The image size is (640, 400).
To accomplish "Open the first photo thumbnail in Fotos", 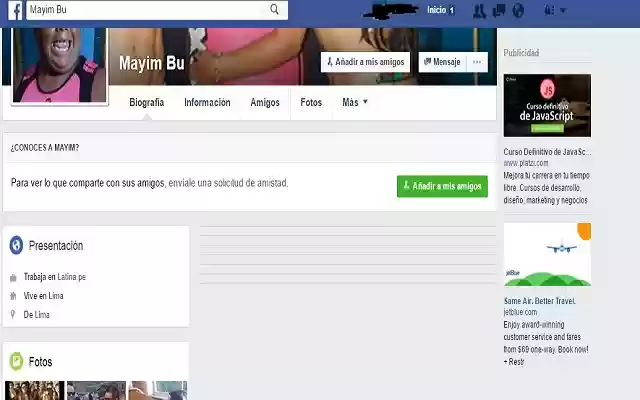I will coord(35,391).
